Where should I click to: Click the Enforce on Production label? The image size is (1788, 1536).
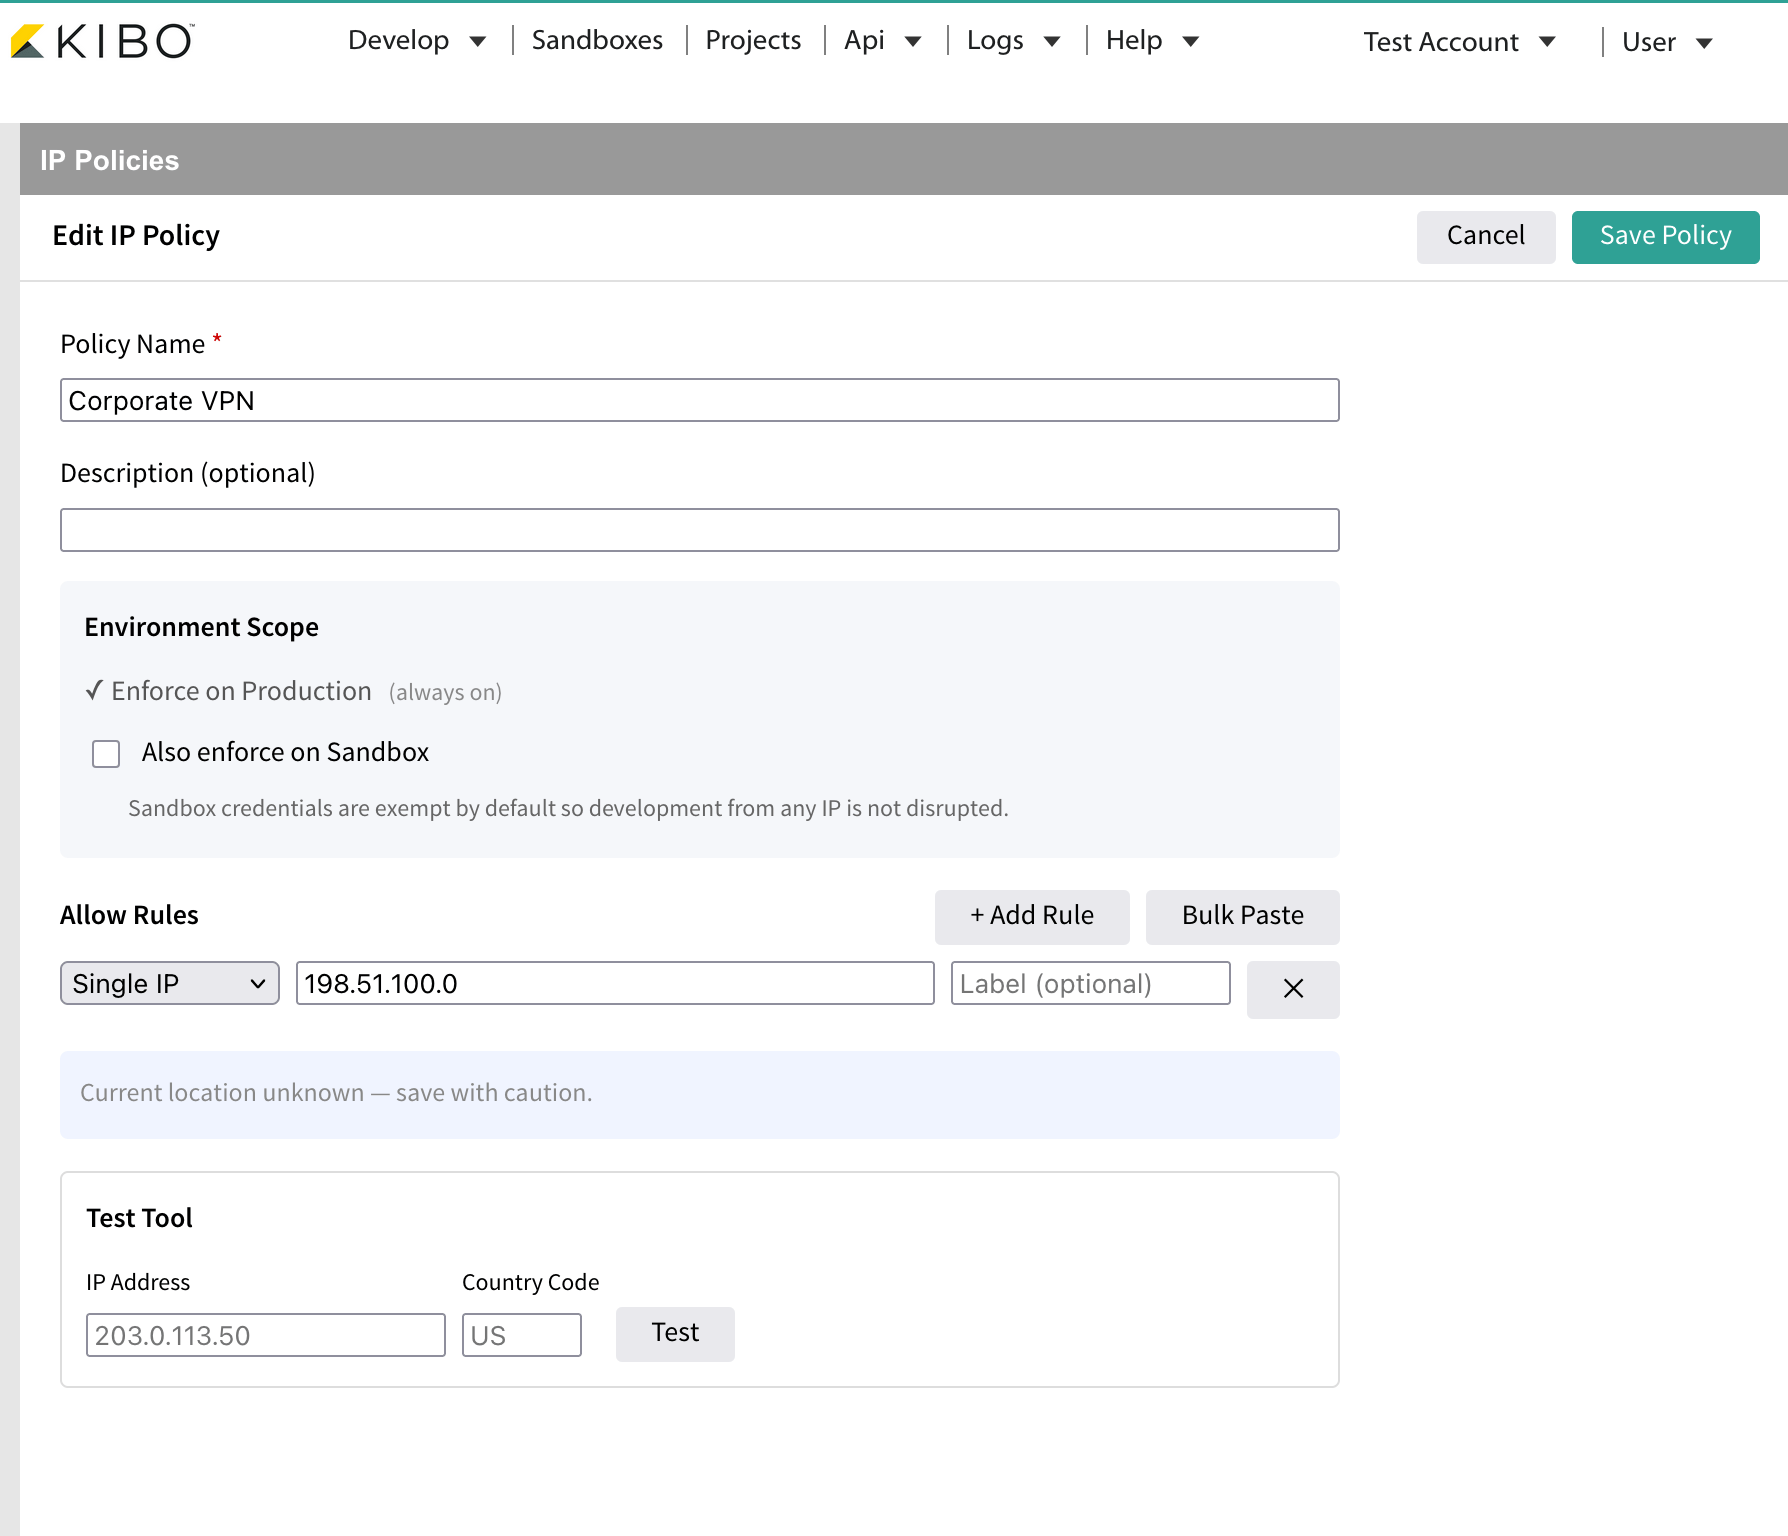(x=241, y=691)
